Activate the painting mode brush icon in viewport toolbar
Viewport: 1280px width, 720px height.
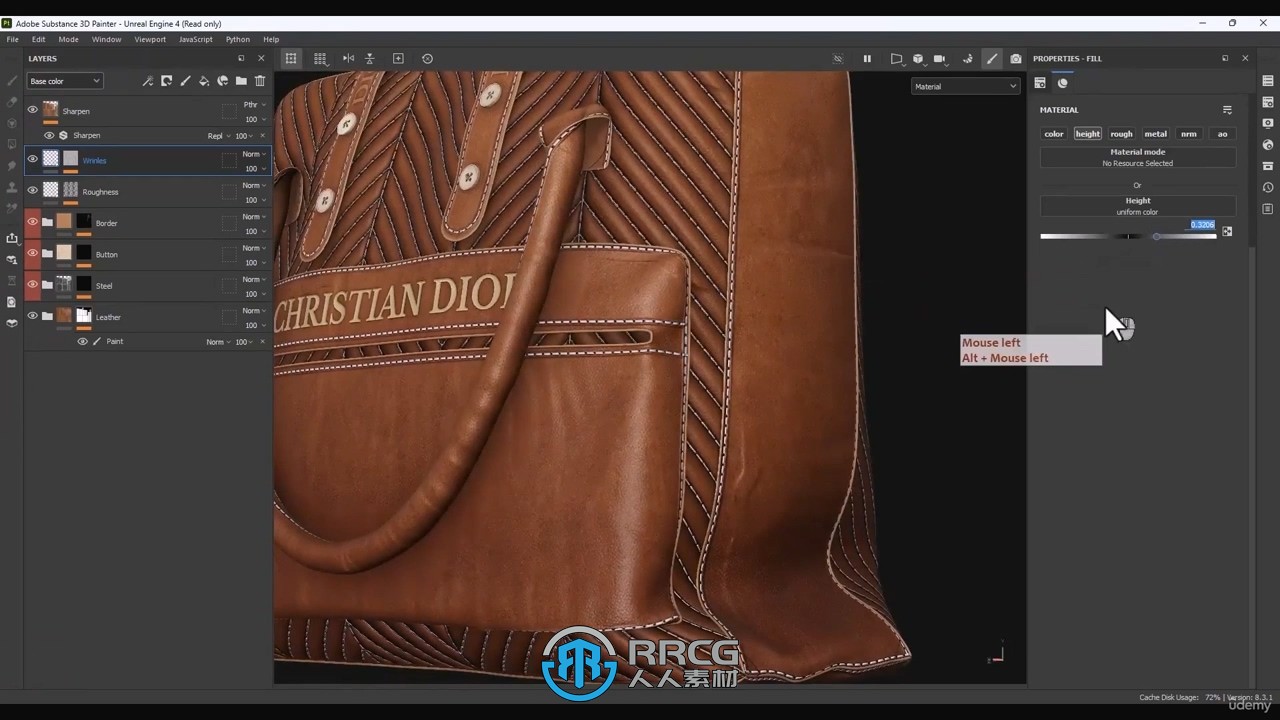(x=992, y=59)
